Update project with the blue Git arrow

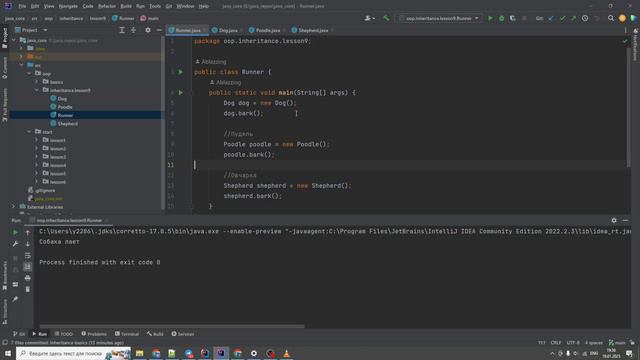coord(551,18)
